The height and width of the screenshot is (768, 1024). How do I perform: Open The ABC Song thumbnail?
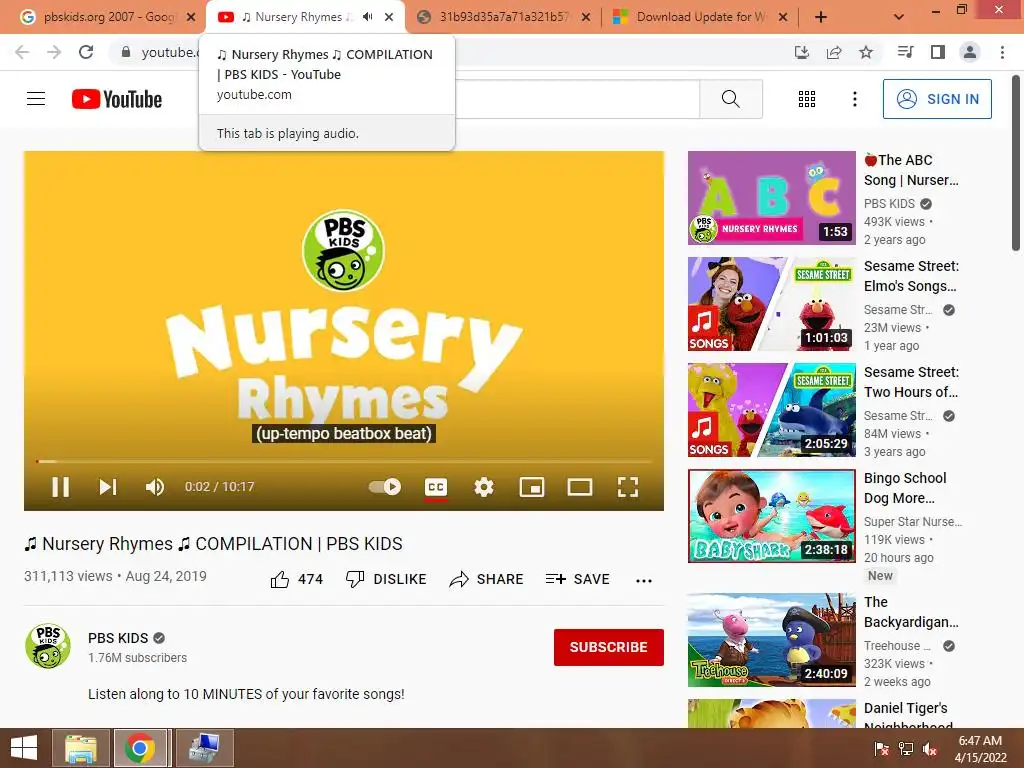point(771,198)
